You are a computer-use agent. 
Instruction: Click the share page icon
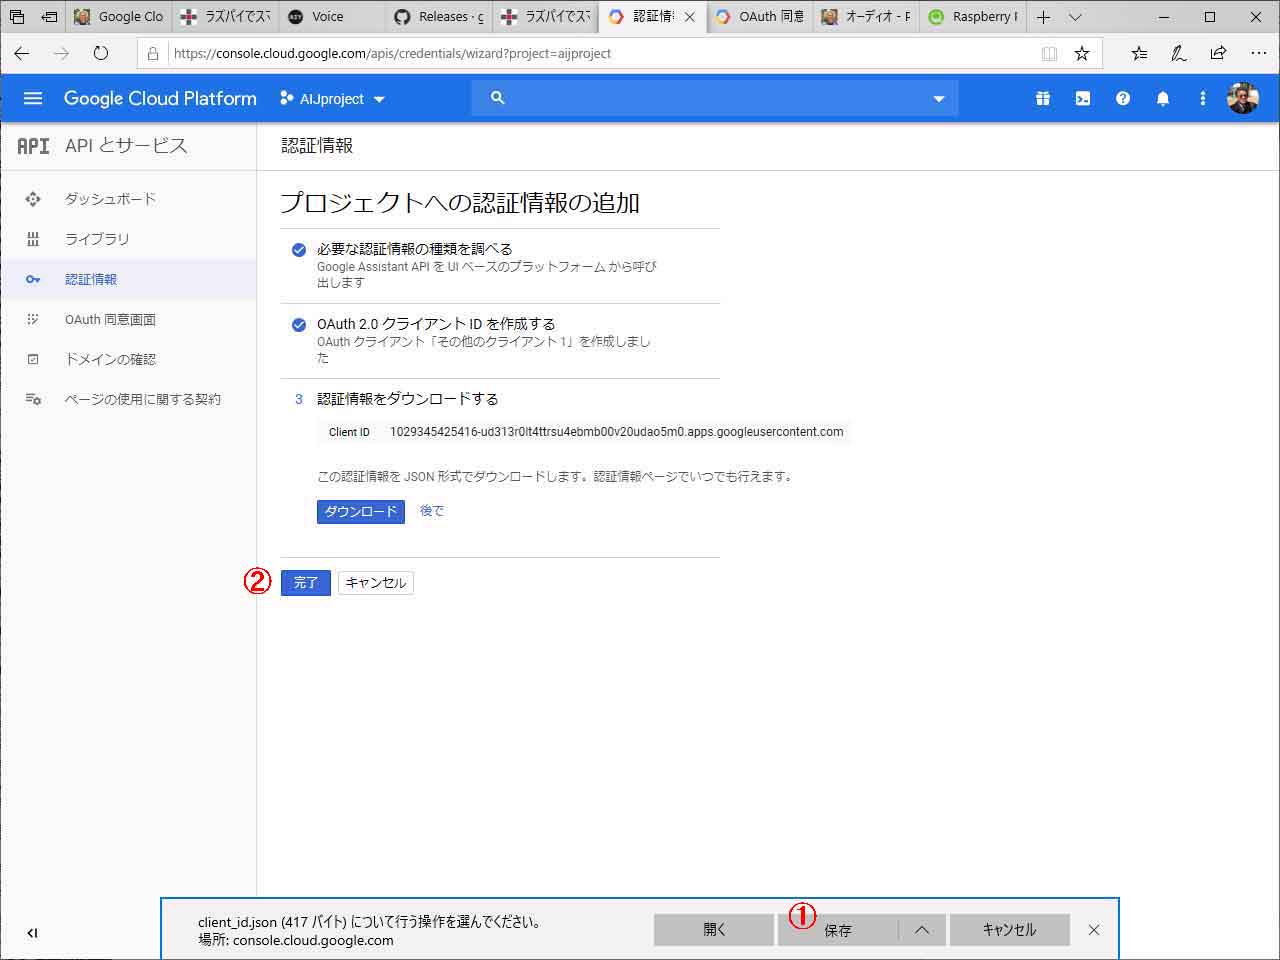pyautogui.click(x=1218, y=53)
